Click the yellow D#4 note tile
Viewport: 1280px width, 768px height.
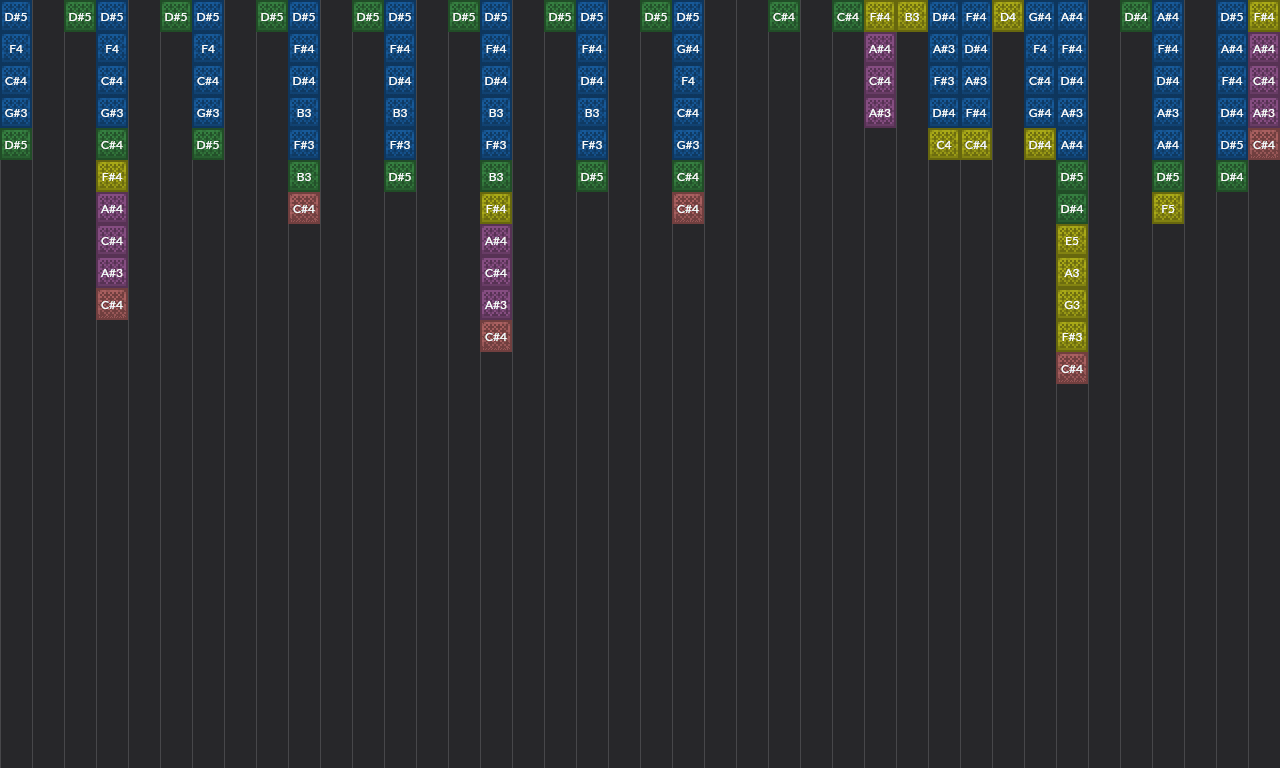click(1040, 145)
